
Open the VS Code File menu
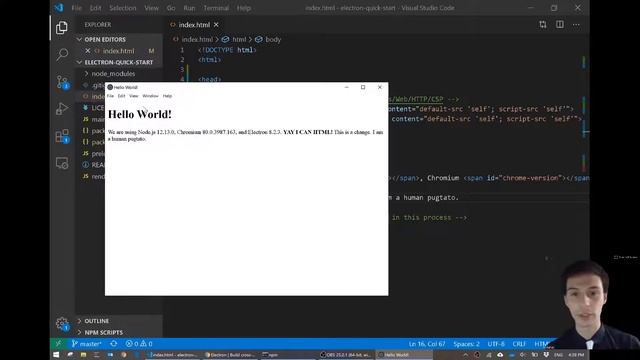[x=76, y=8]
